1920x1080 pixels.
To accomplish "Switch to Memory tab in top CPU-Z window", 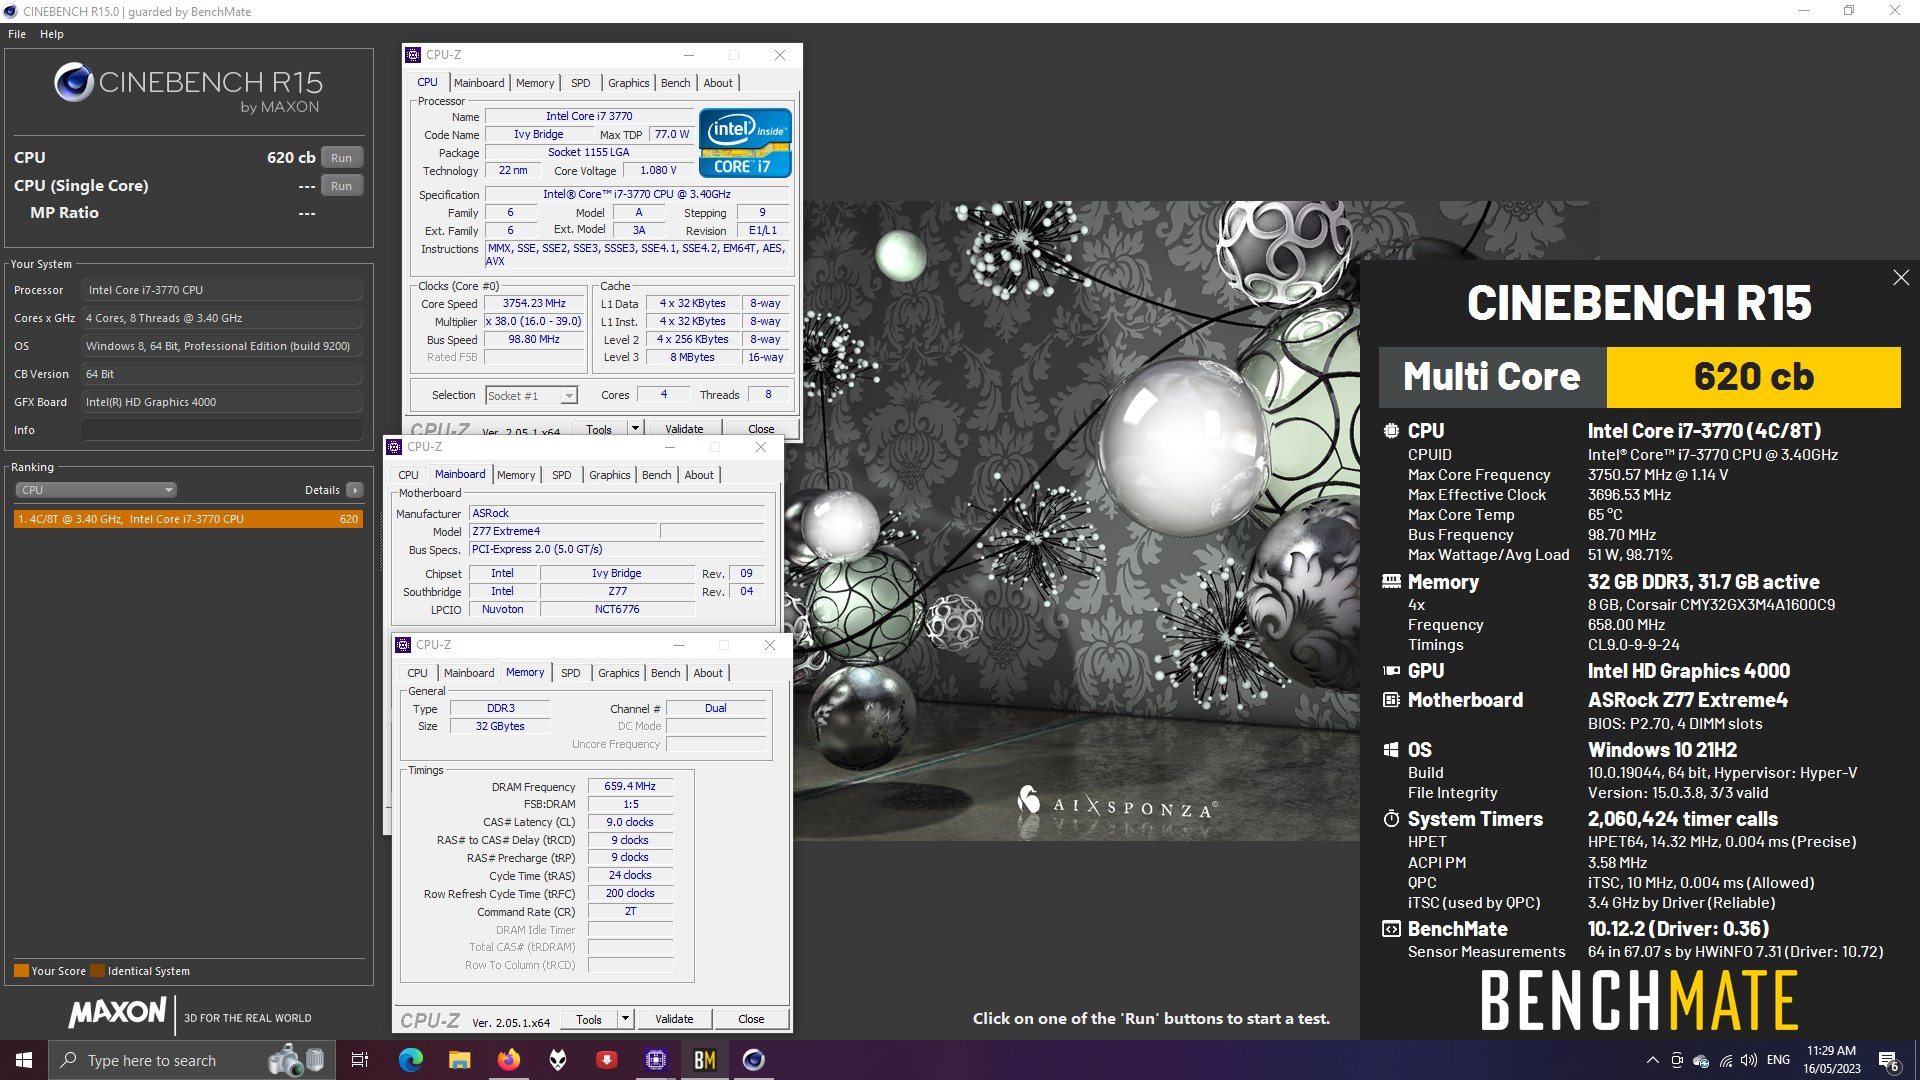I will coord(535,83).
